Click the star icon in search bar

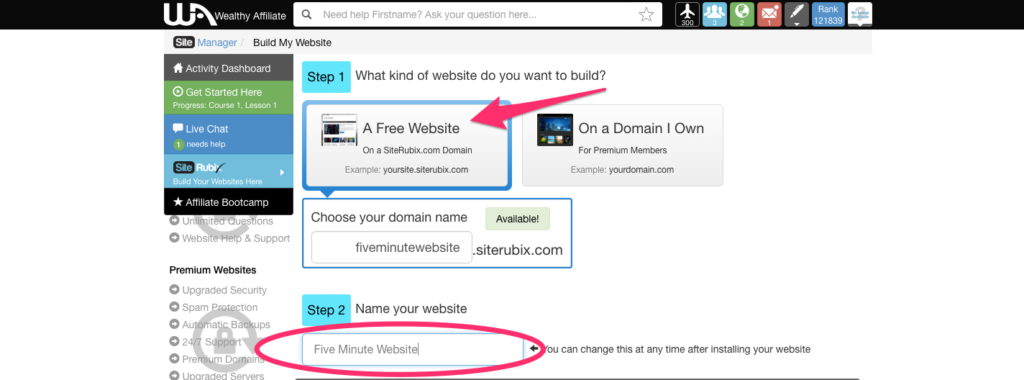[646, 14]
